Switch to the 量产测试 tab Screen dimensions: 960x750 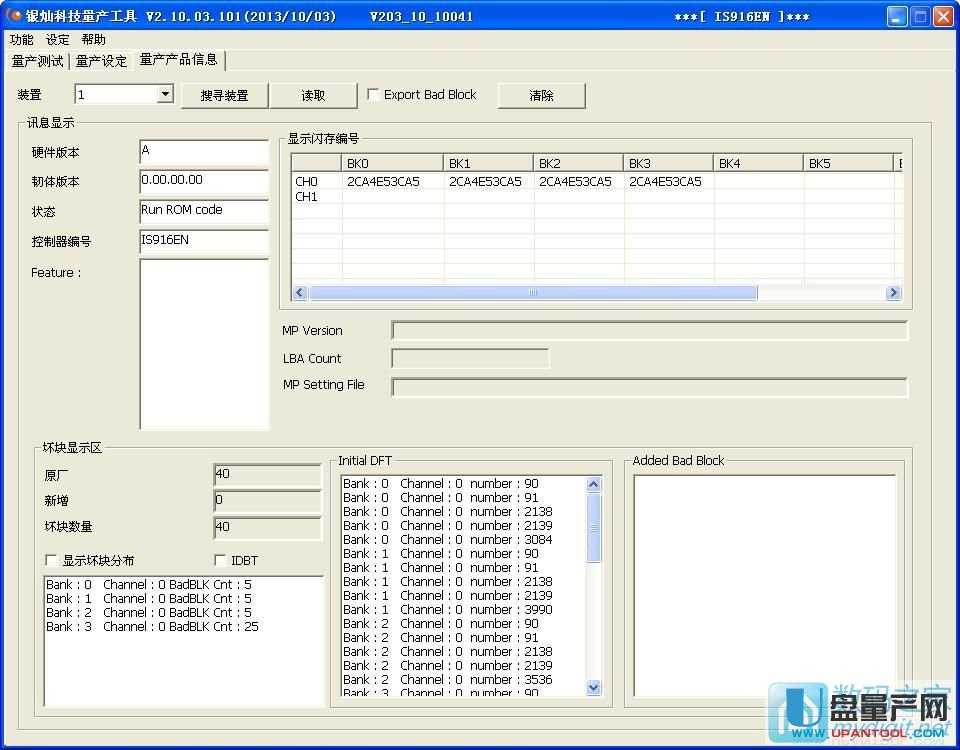[x=37, y=61]
